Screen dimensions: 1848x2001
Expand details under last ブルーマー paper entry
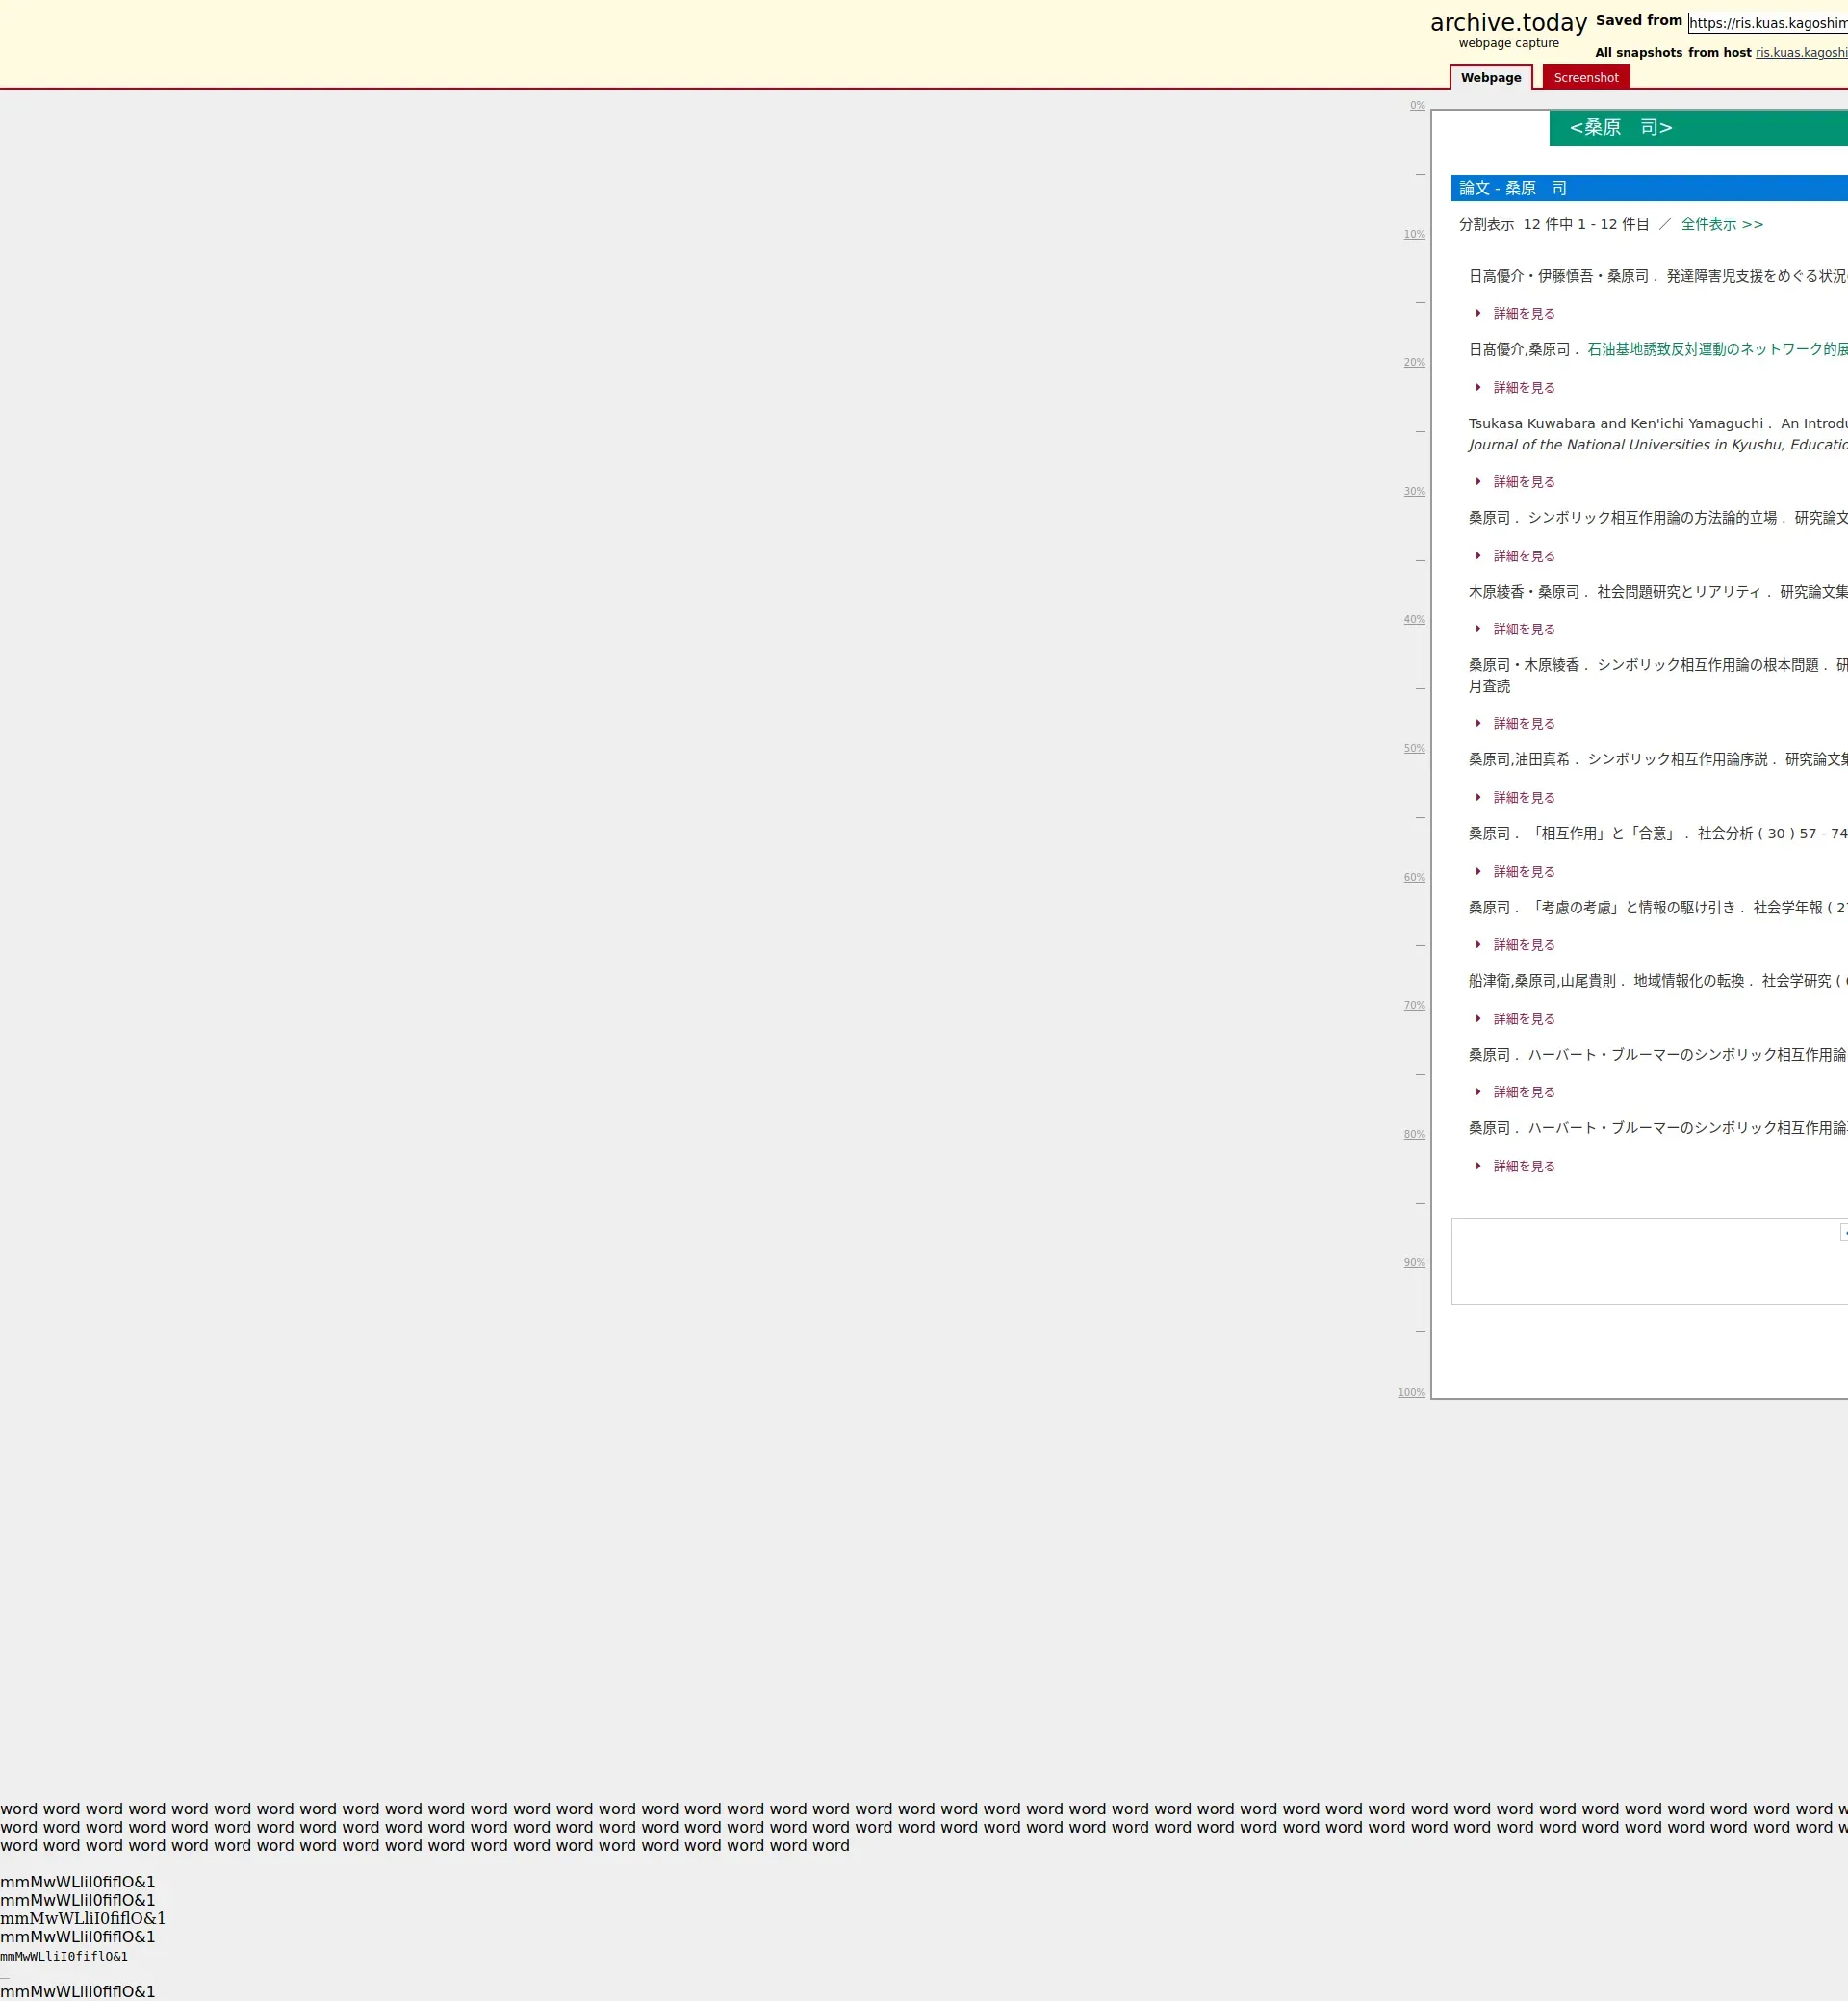click(x=1523, y=1166)
